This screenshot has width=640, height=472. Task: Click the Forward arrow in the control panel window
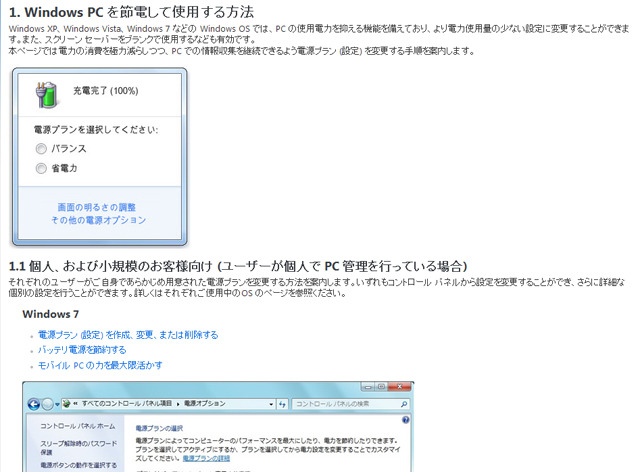pos(47,404)
